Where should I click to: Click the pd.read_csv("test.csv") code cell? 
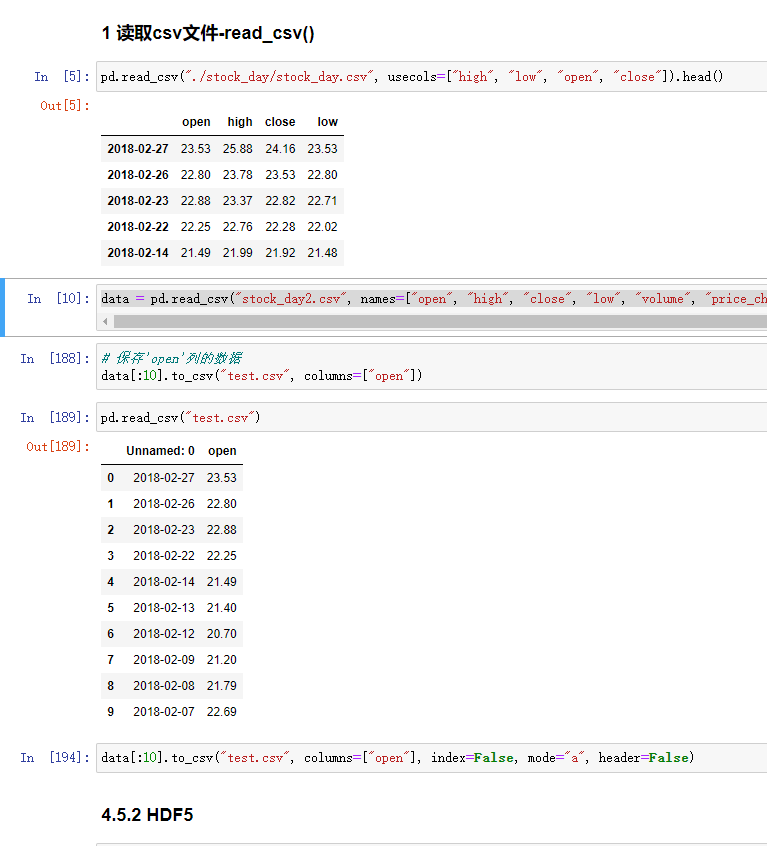point(180,418)
